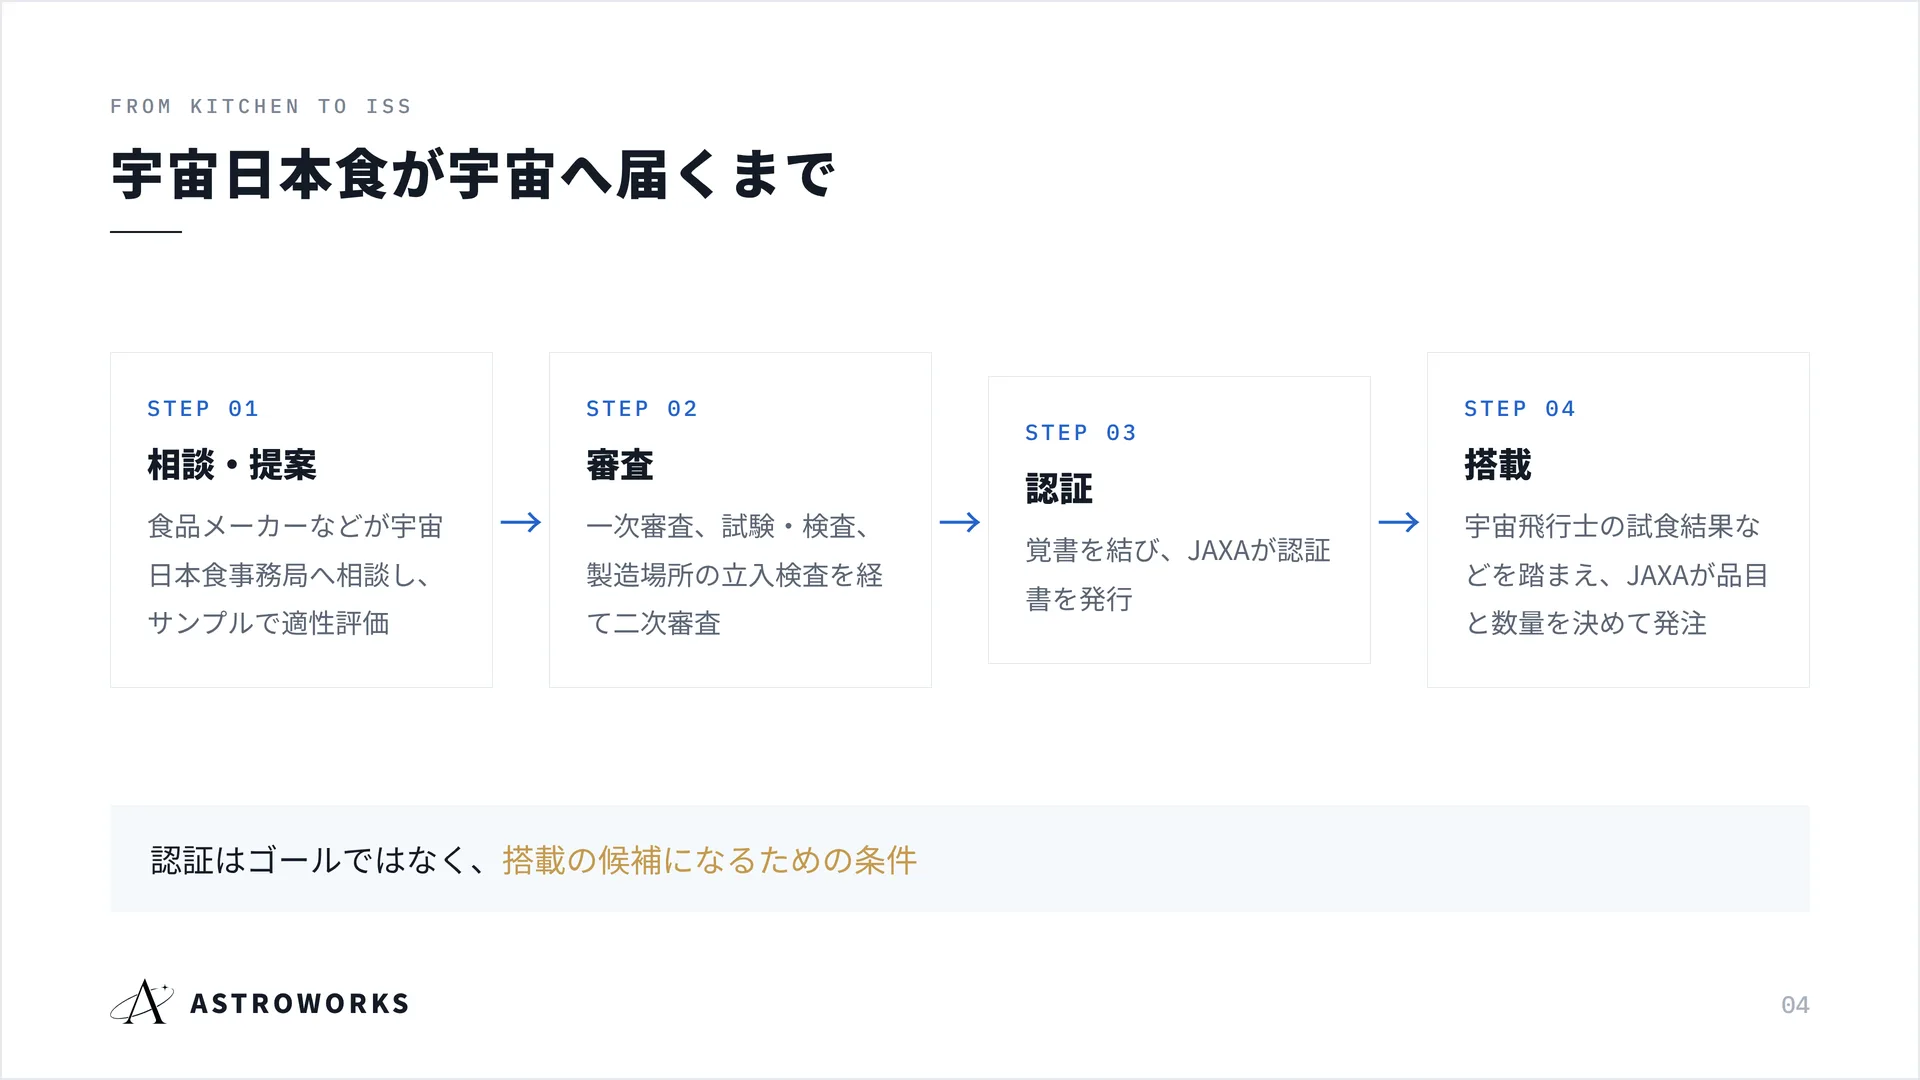Click the page number 04
The width and height of the screenshot is (1920, 1080).
pos(1795,1005)
